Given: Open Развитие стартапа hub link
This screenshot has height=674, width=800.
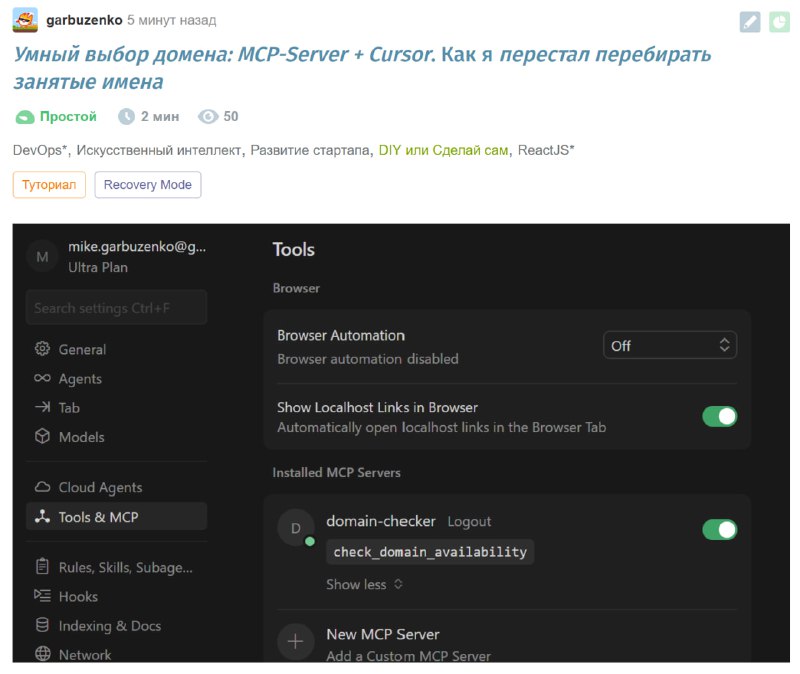Looking at the screenshot, I should (310, 150).
